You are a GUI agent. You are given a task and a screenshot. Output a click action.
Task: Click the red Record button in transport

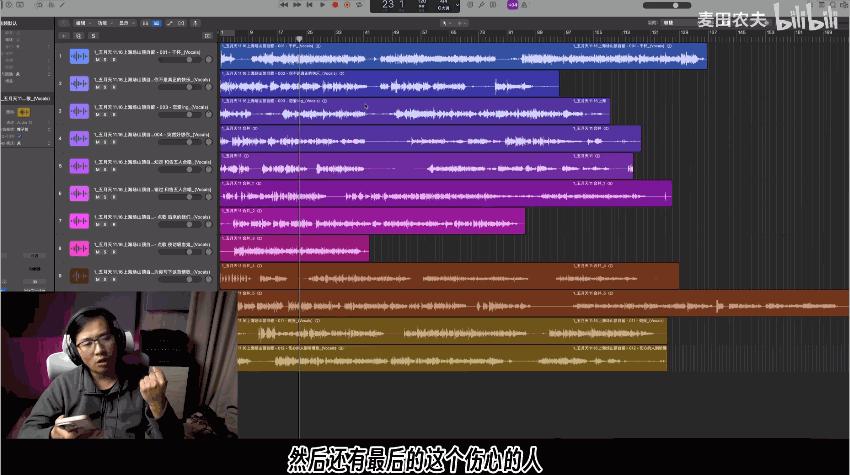click(335, 5)
